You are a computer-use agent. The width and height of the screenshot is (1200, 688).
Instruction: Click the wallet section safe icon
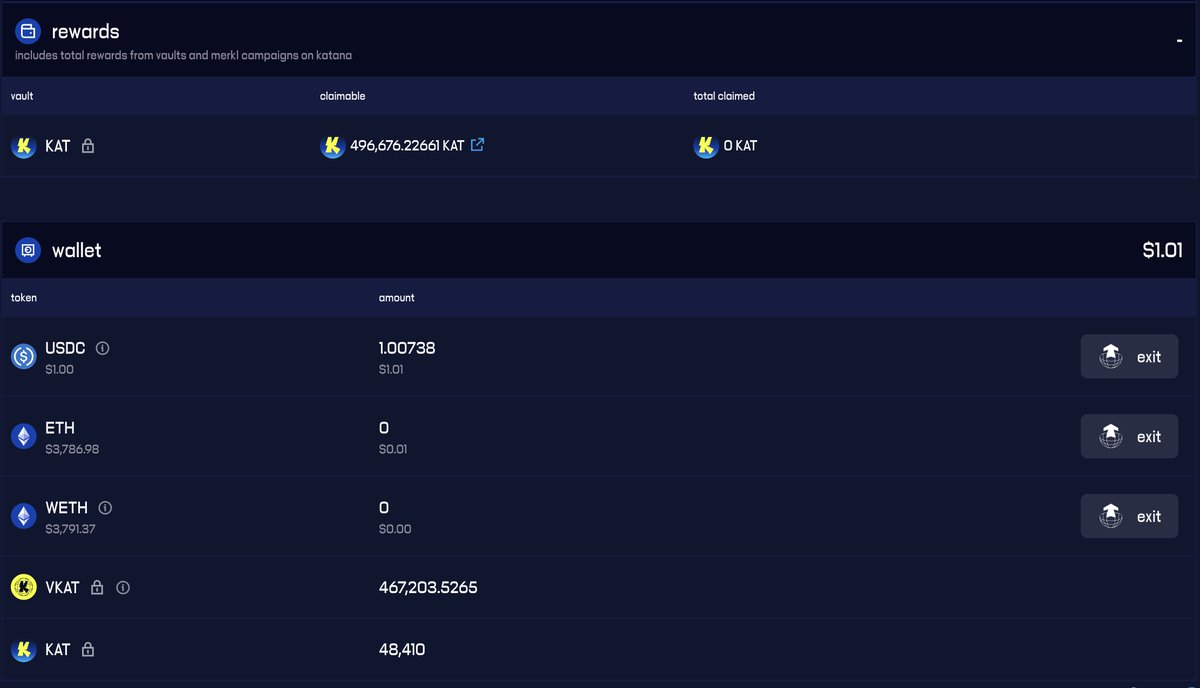coord(28,250)
